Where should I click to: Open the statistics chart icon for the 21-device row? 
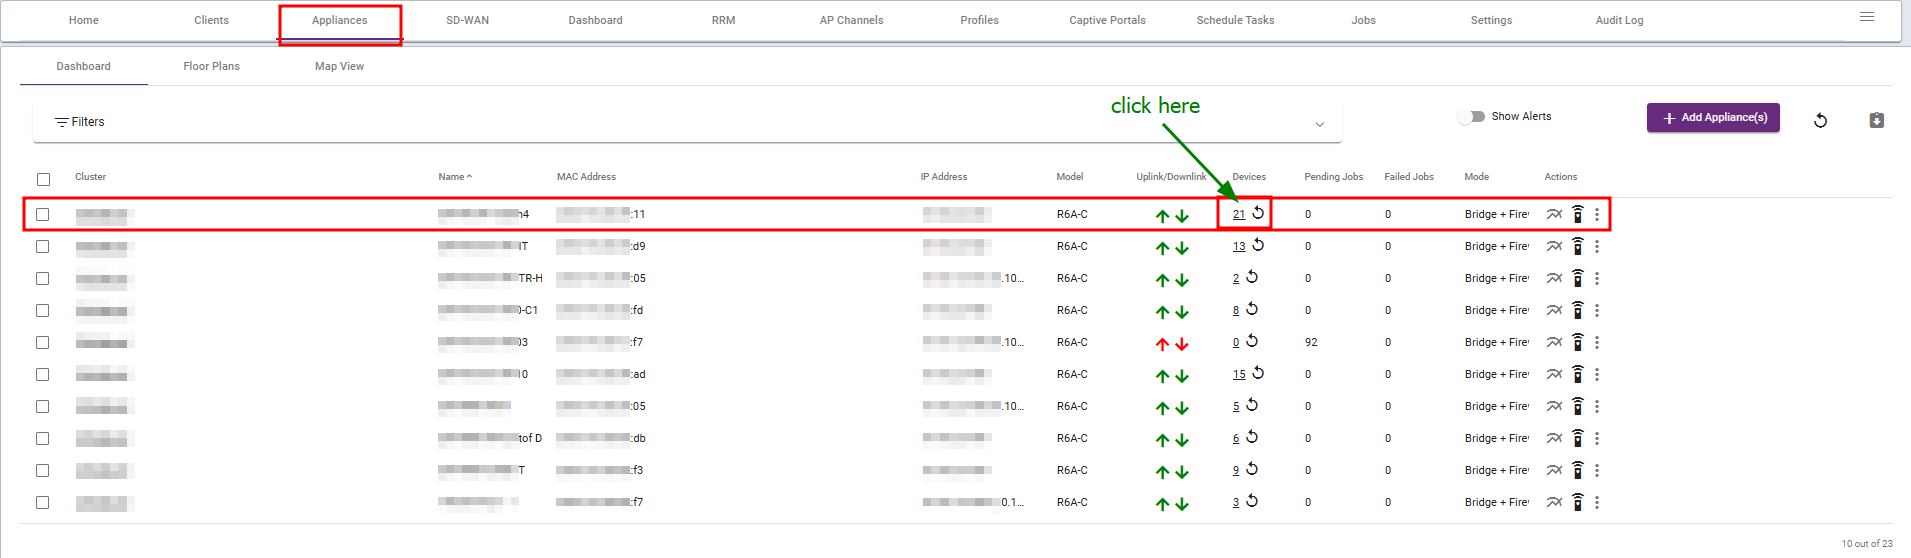(1554, 214)
